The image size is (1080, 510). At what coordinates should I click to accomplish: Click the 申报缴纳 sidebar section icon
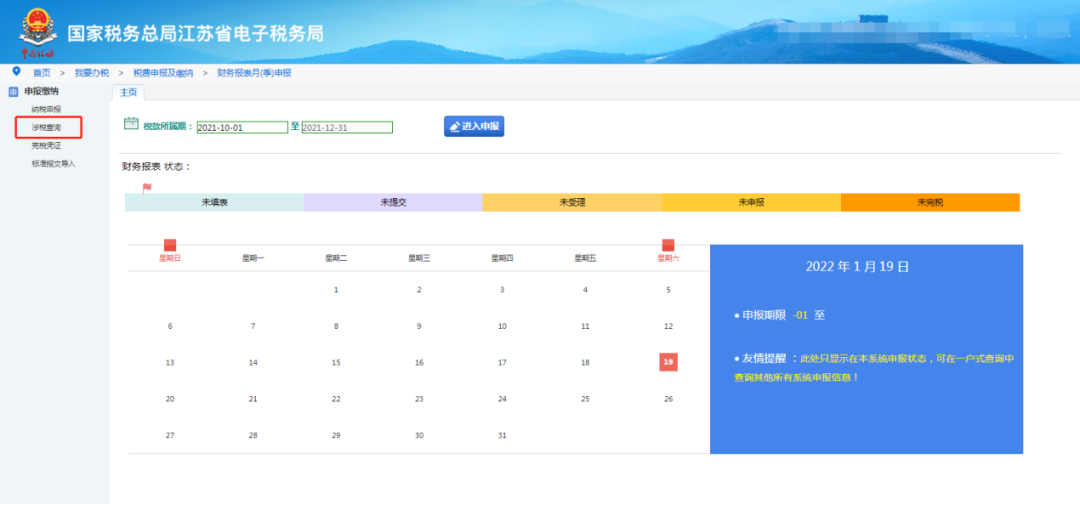point(13,92)
